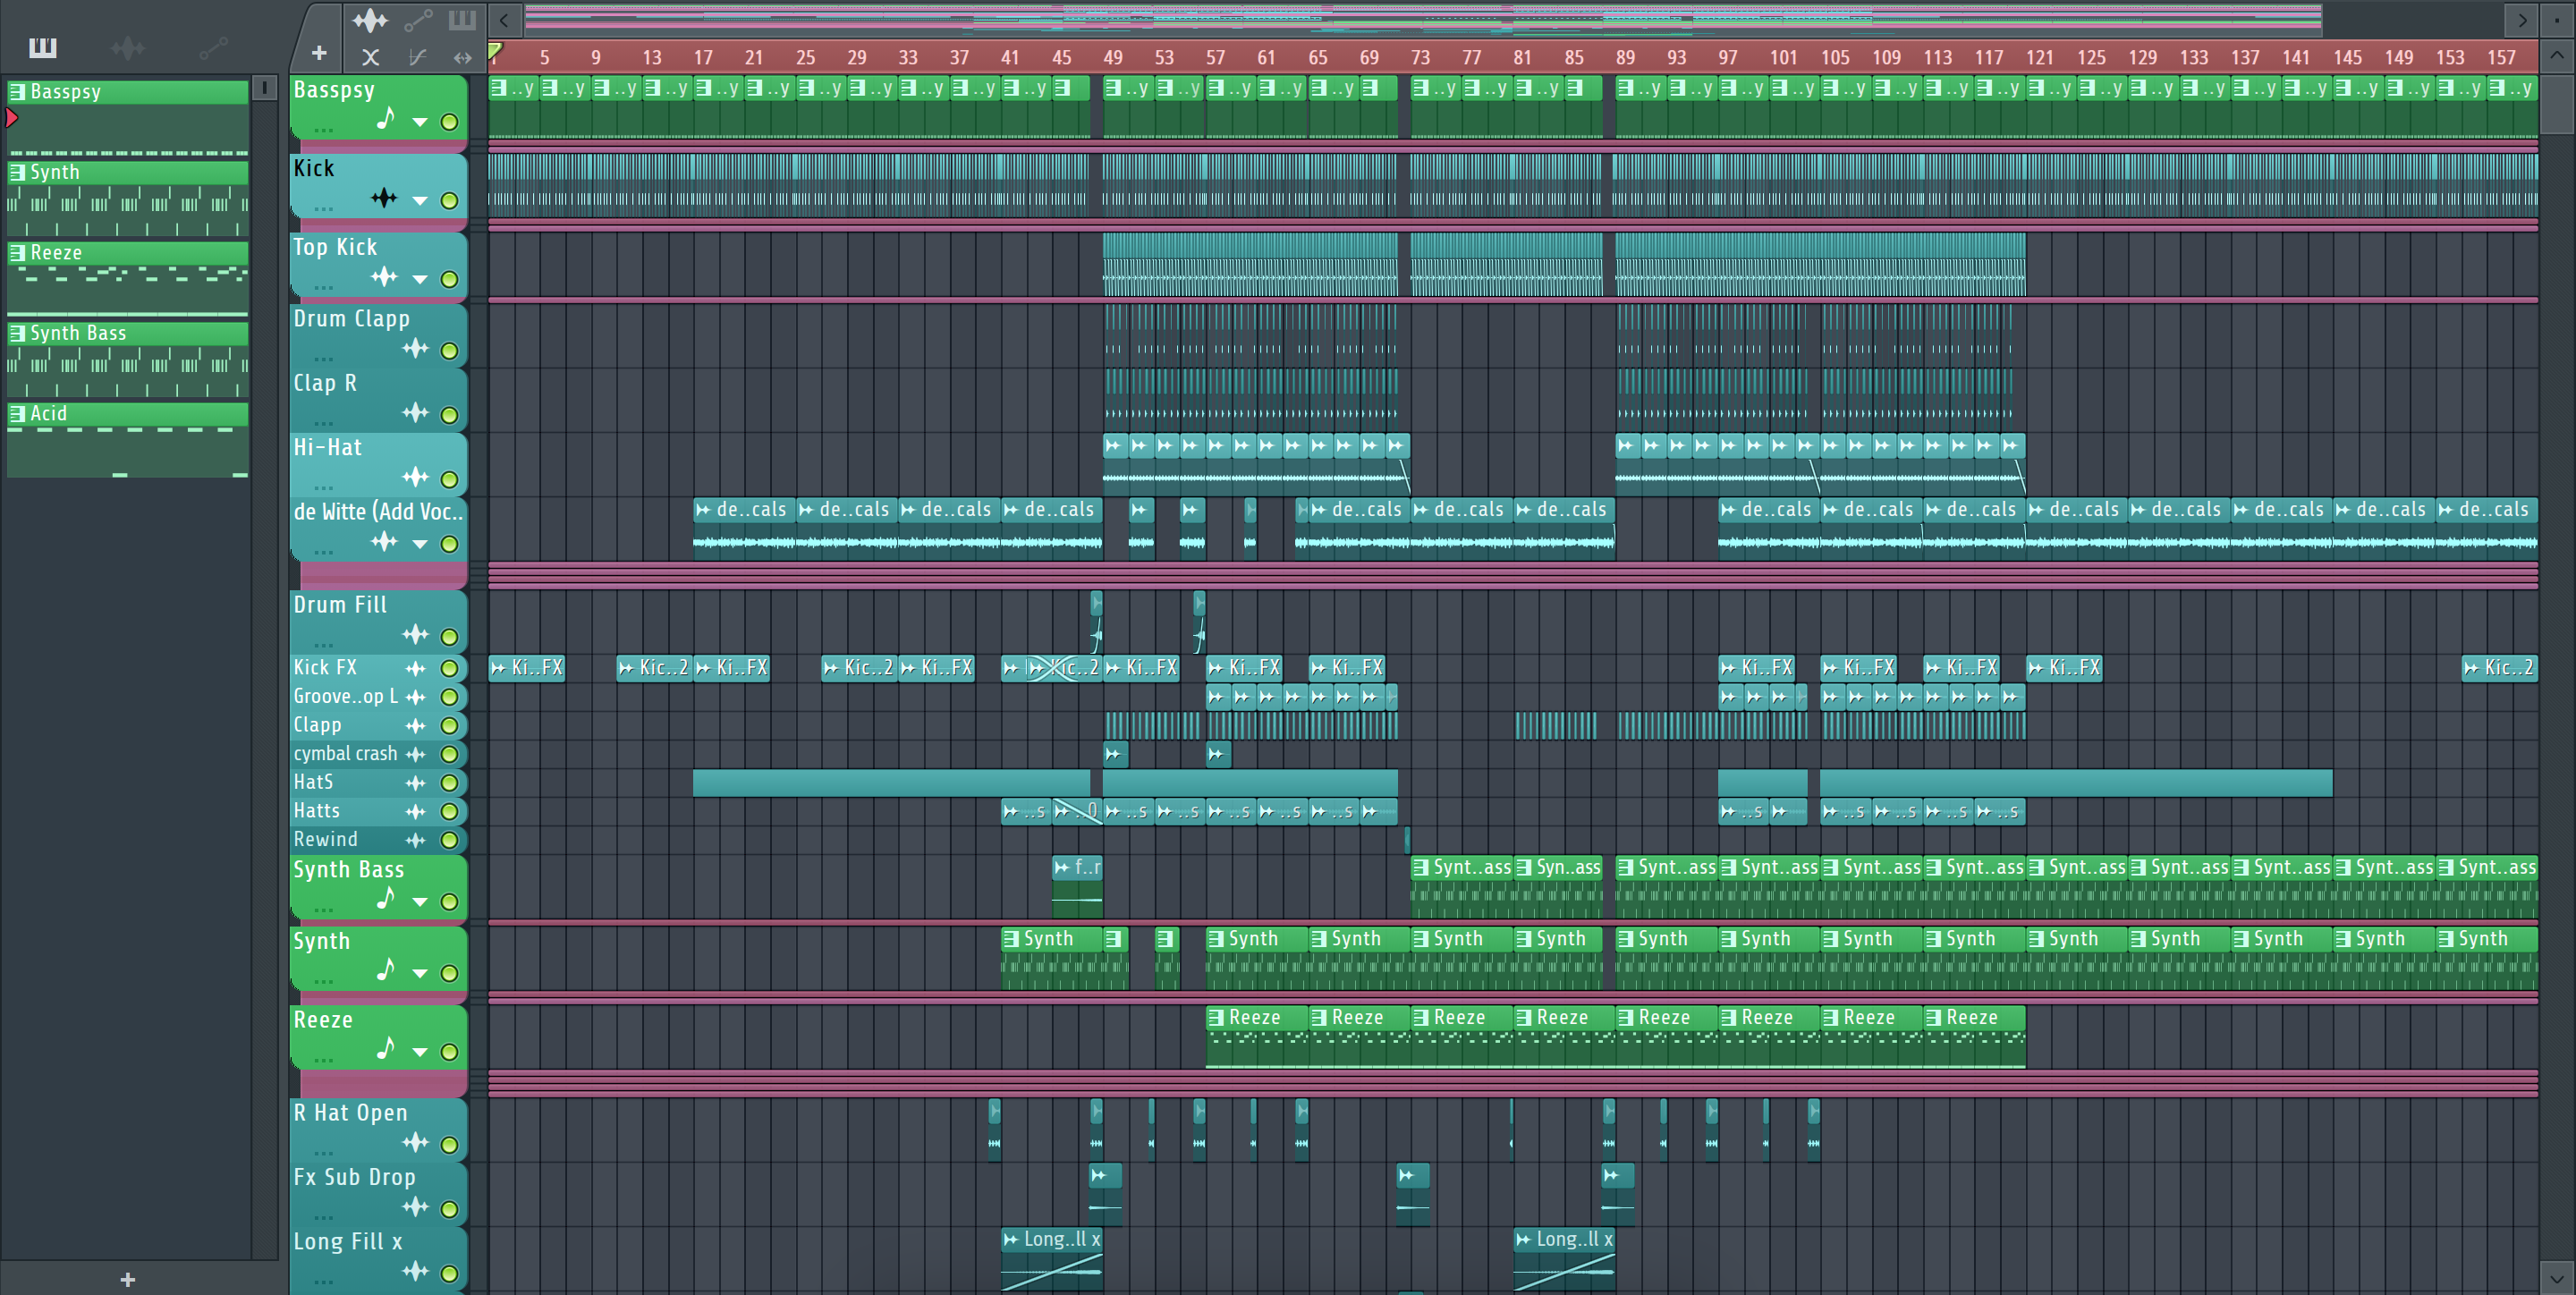Screen dimensions: 2576x1295
Task: Click the waveform icon on Top Kick track
Action: click(x=384, y=277)
